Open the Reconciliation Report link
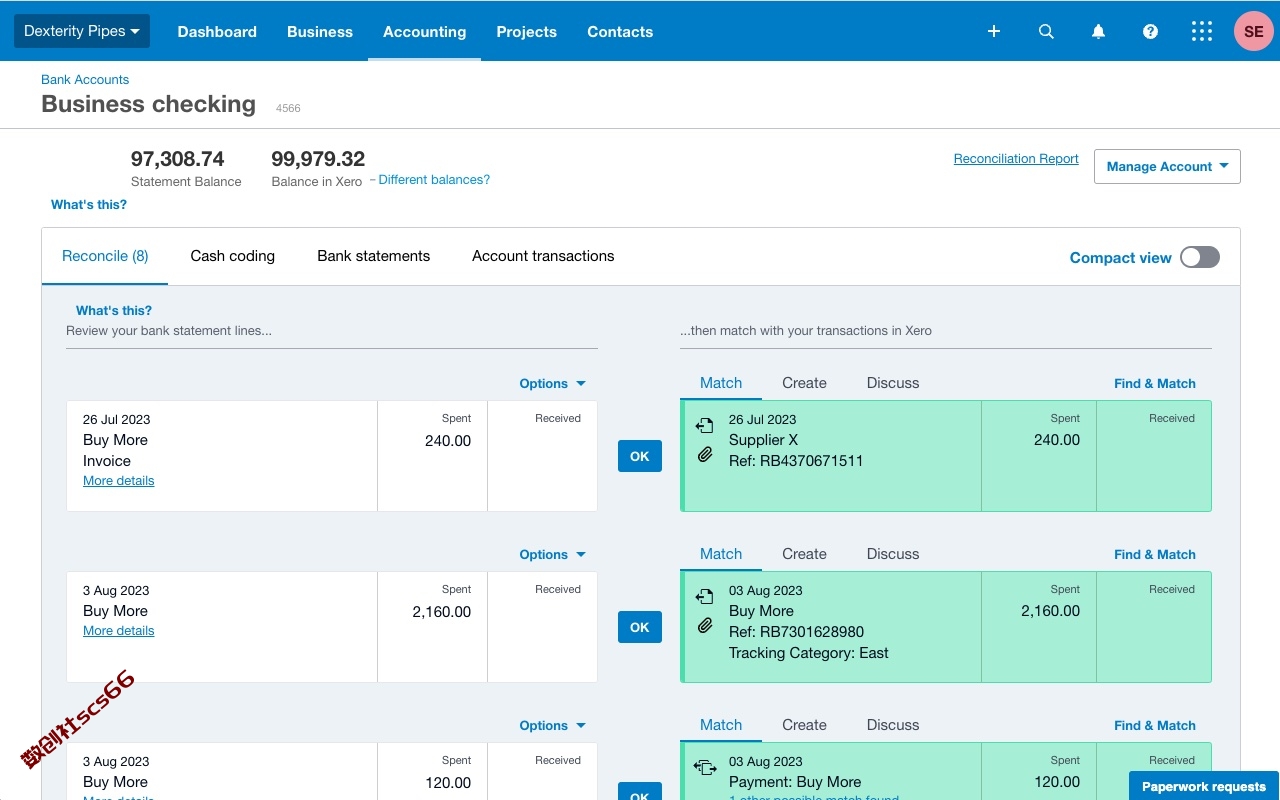This screenshot has height=800, width=1280. (x=1016, y=158)
